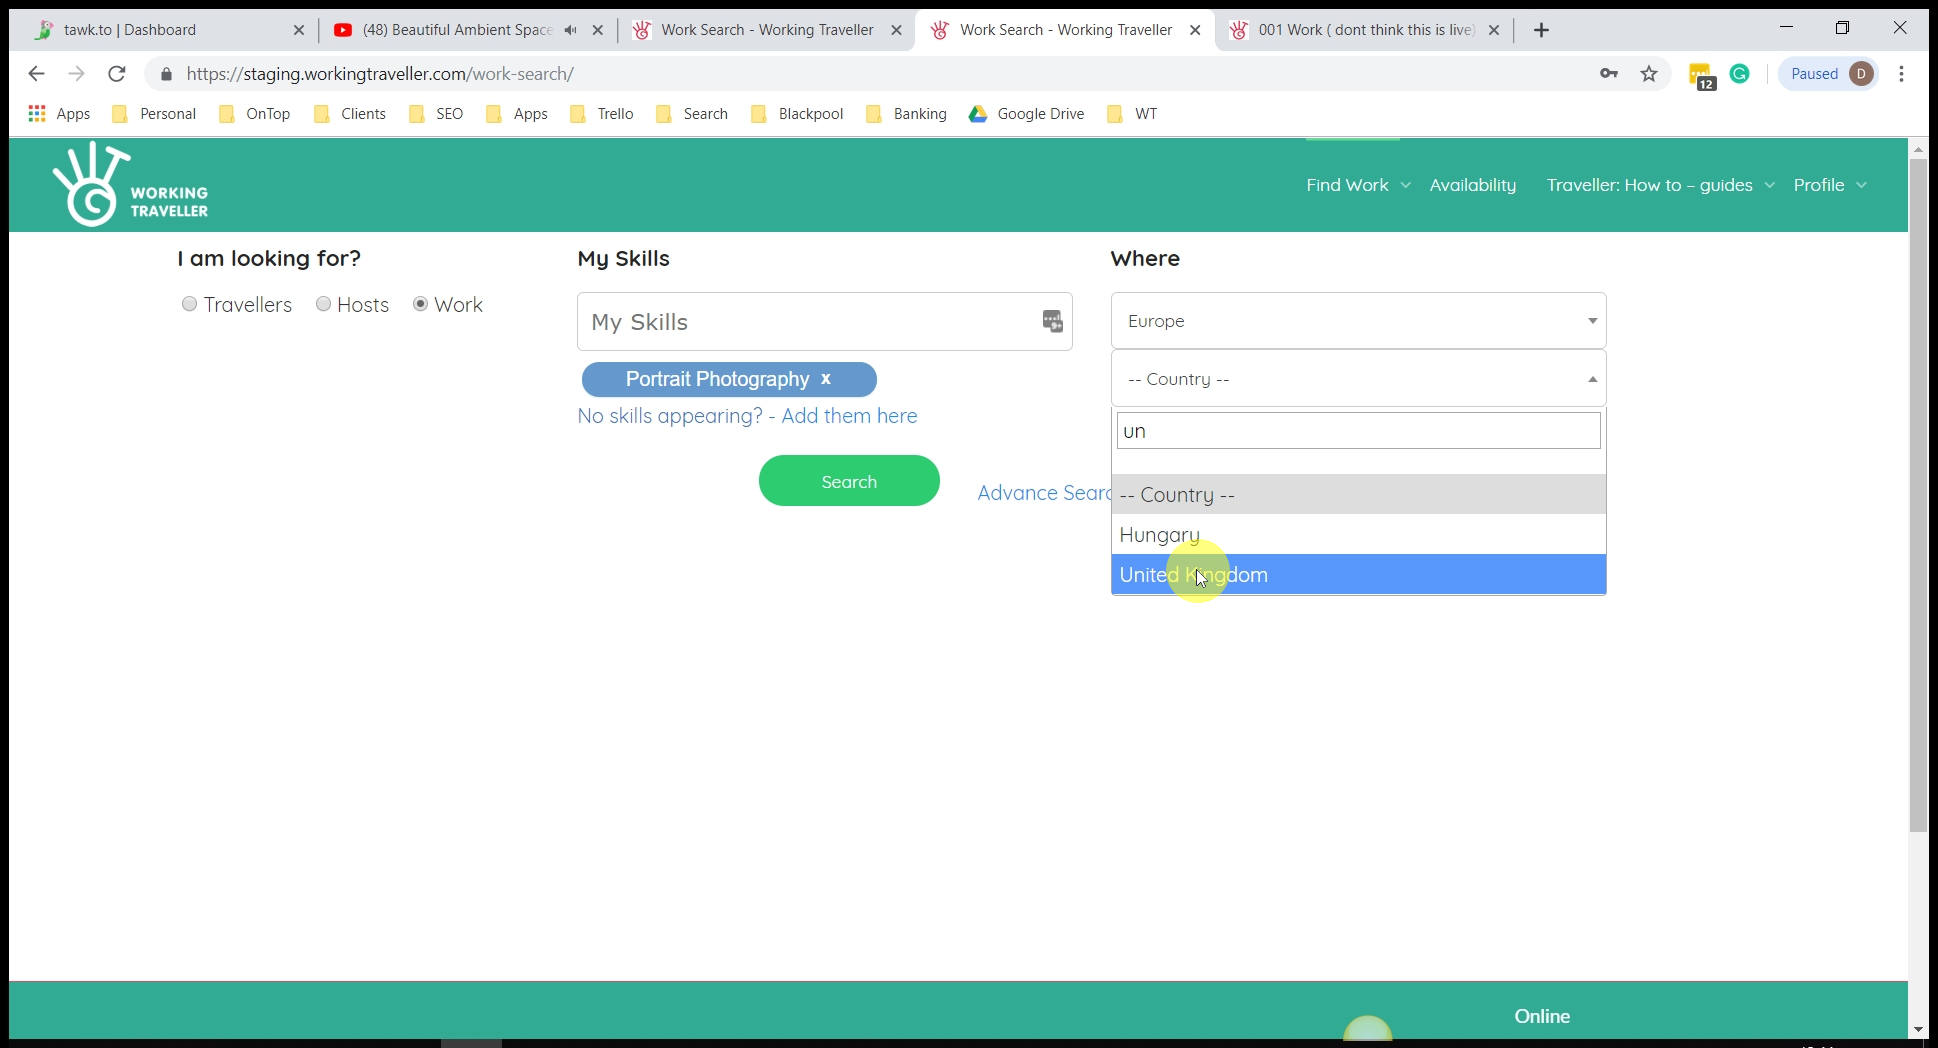The image size is (1938, 1048).
Task: Bookmark this page with the star icon
Action: (x=1649, y=74)
